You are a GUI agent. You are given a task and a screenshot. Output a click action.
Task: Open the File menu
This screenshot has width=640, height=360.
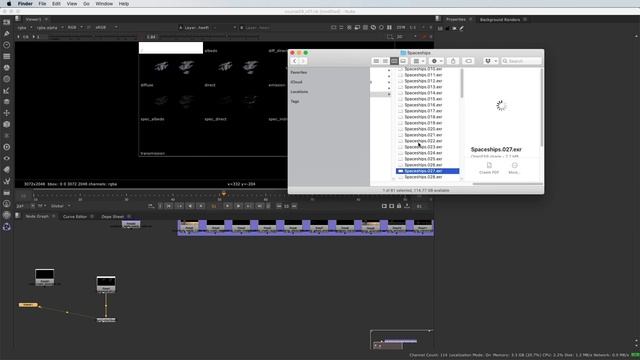42,4
